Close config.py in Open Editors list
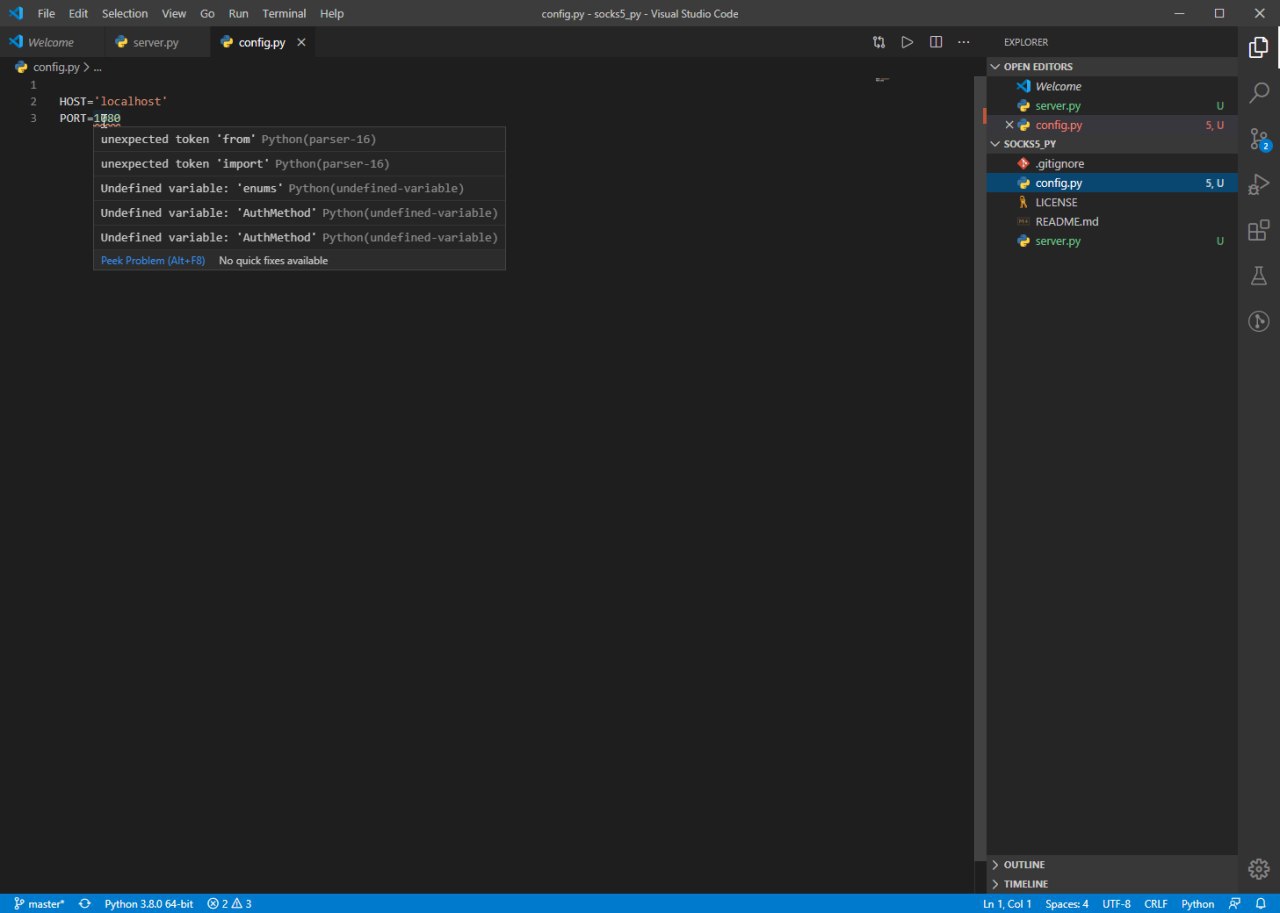 click(x=1009, y=125)
